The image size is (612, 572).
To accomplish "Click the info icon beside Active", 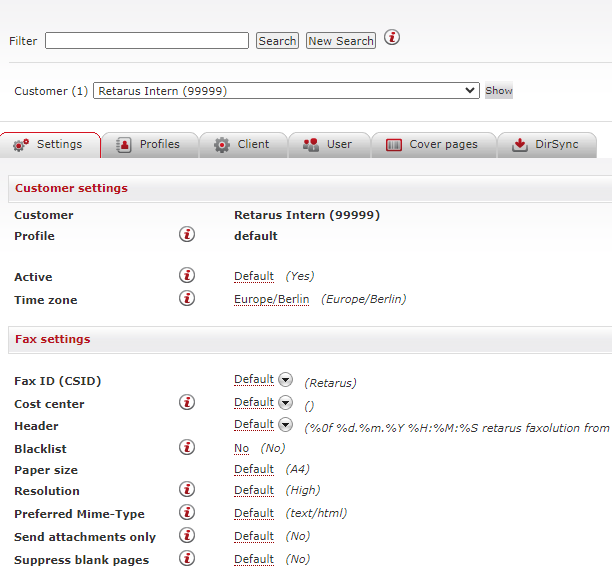I will pos(187,275).
